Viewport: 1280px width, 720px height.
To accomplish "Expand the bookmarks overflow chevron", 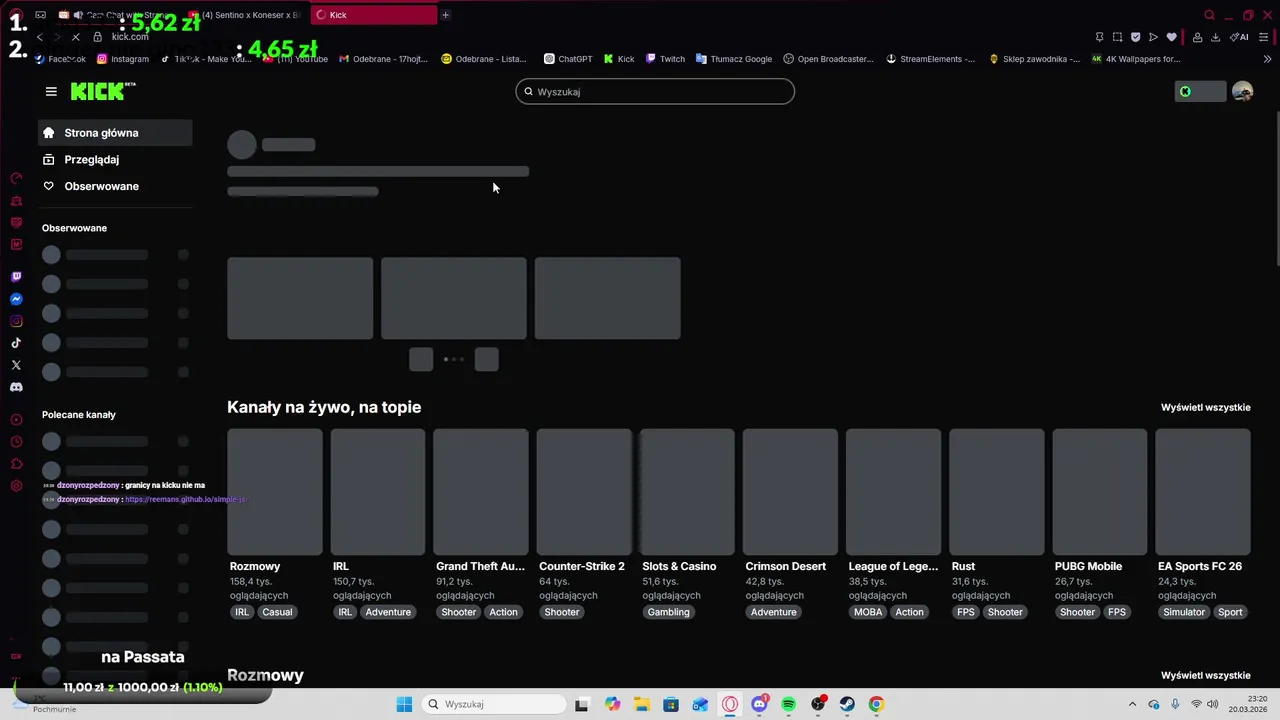I will pyautogui.click(x=1268, y=59).
